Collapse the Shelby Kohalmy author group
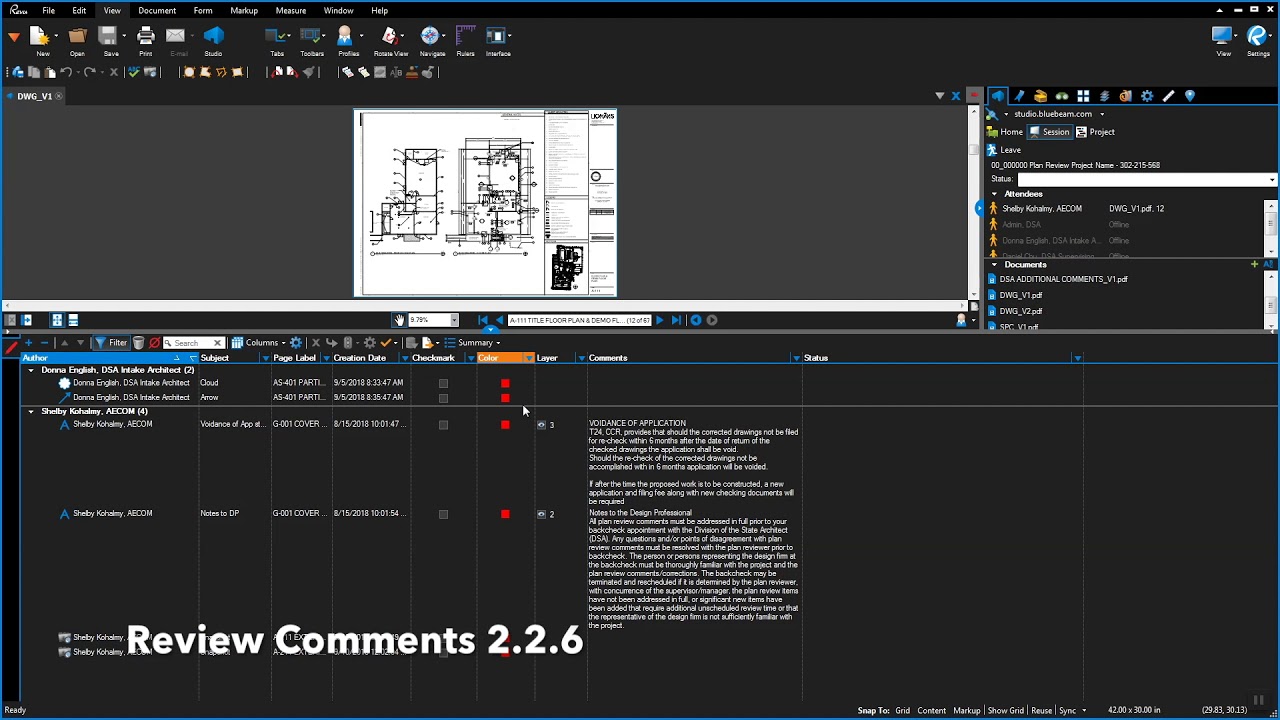 [31, 411]
